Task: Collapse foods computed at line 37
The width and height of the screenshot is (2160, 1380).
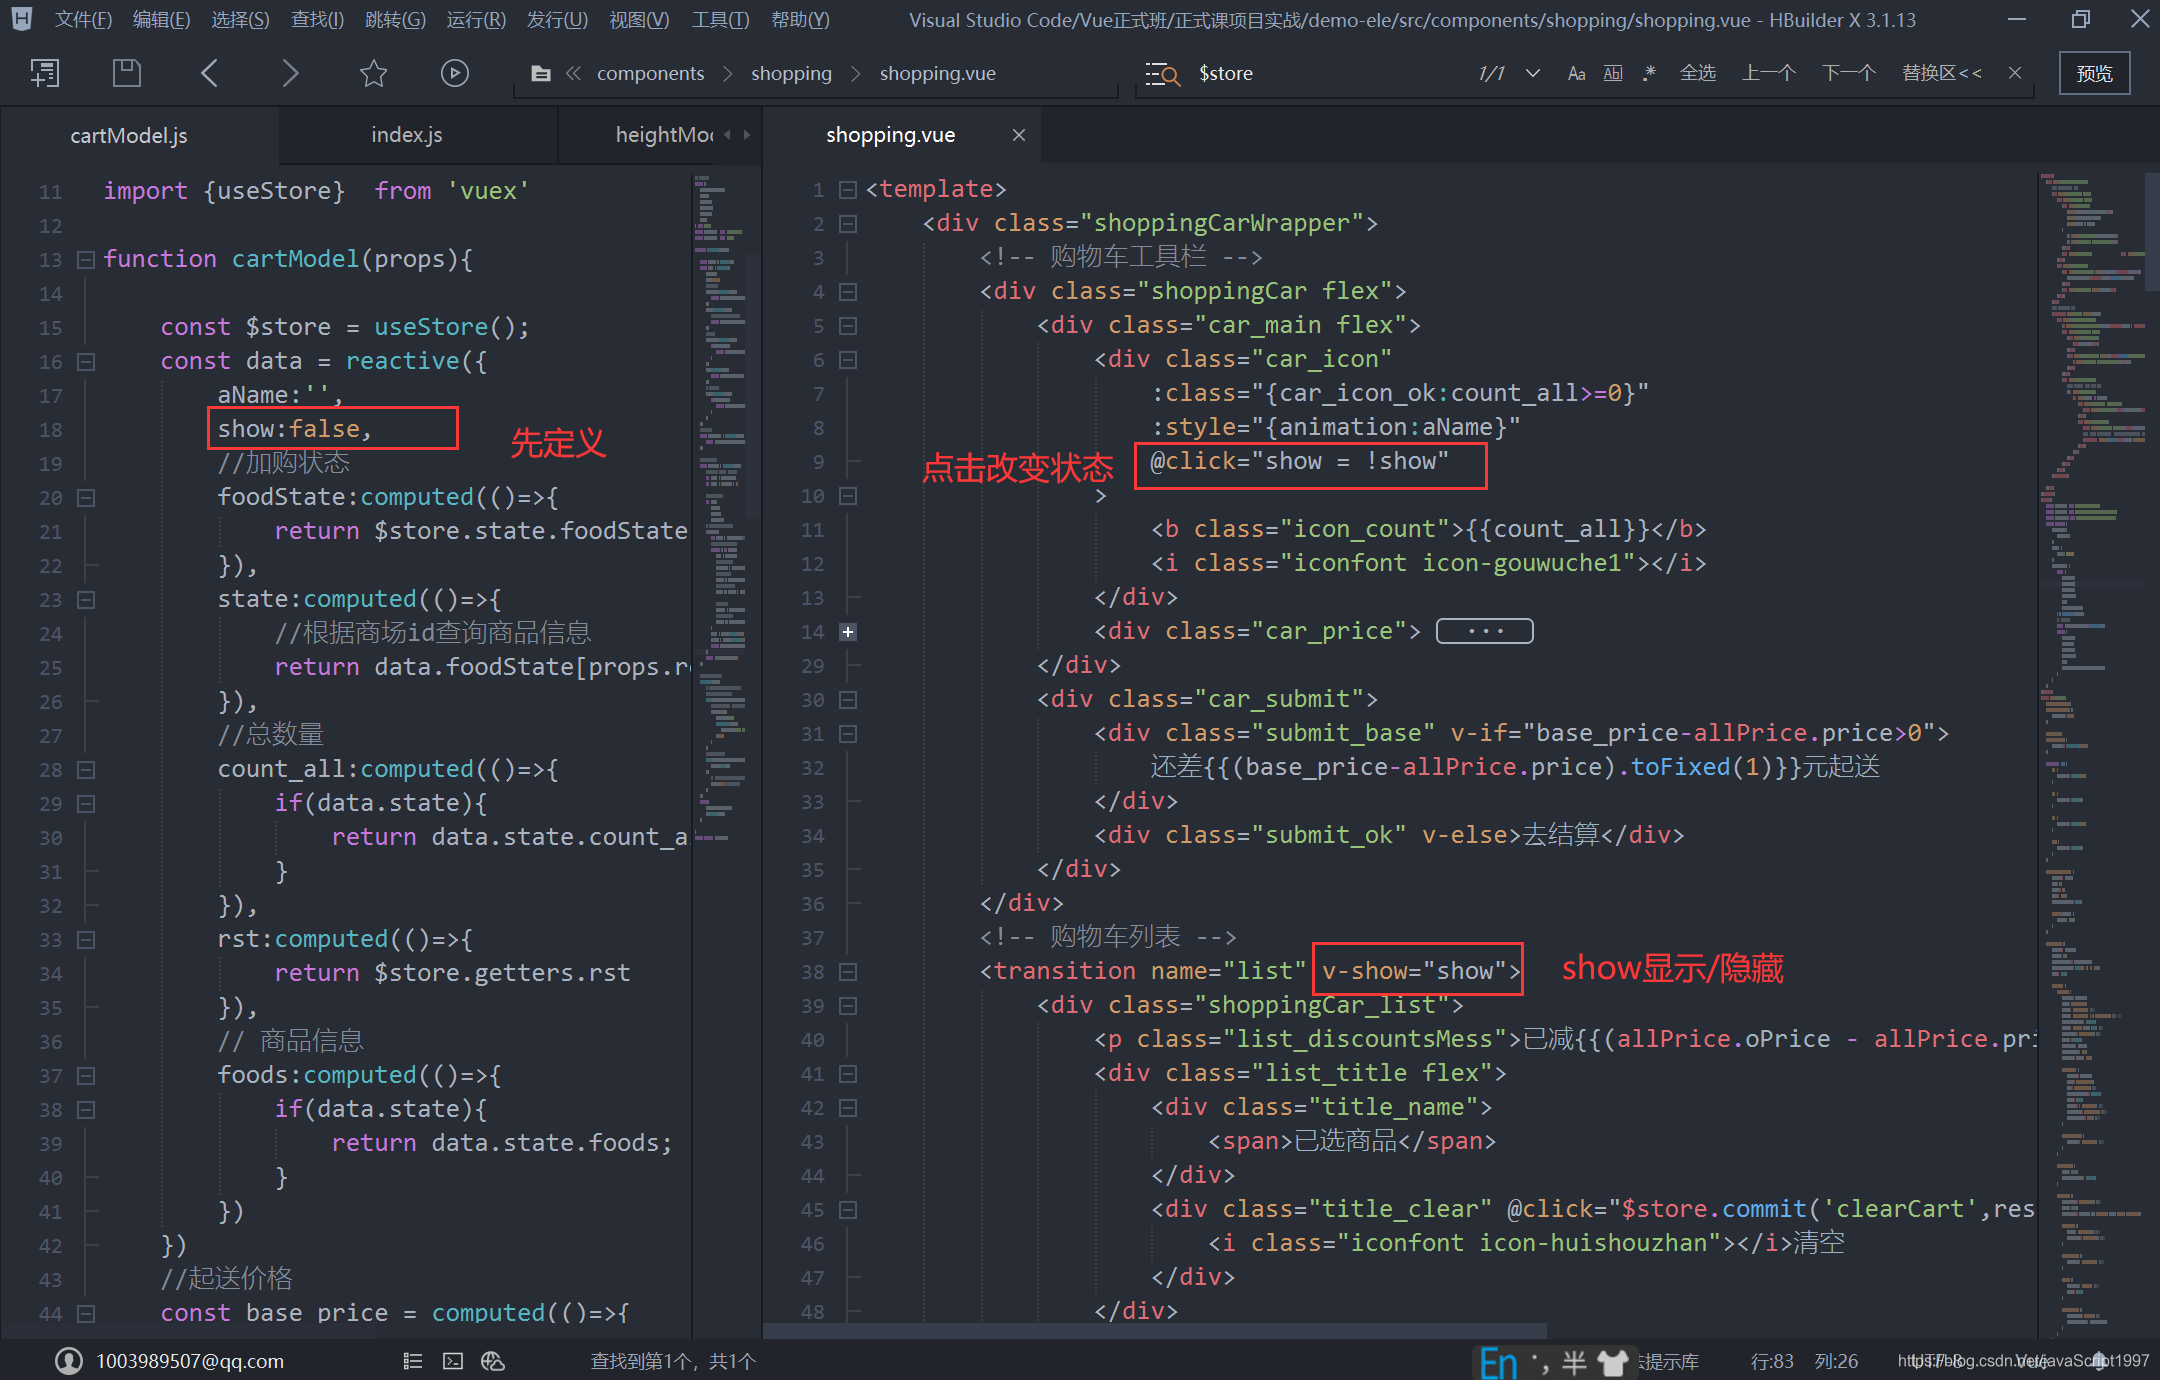Action: pos(86,1076)
